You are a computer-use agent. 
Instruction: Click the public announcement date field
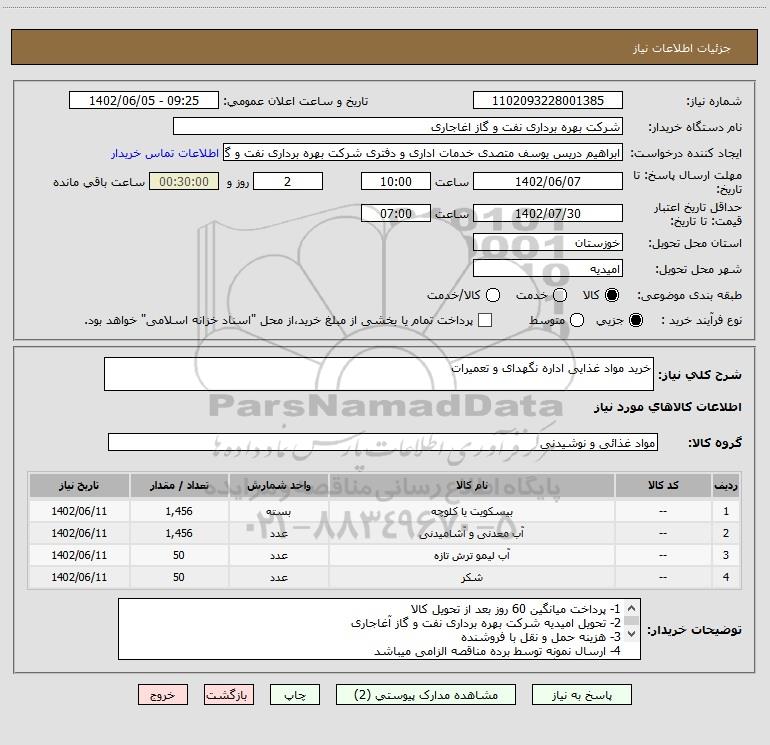[144, 101]
